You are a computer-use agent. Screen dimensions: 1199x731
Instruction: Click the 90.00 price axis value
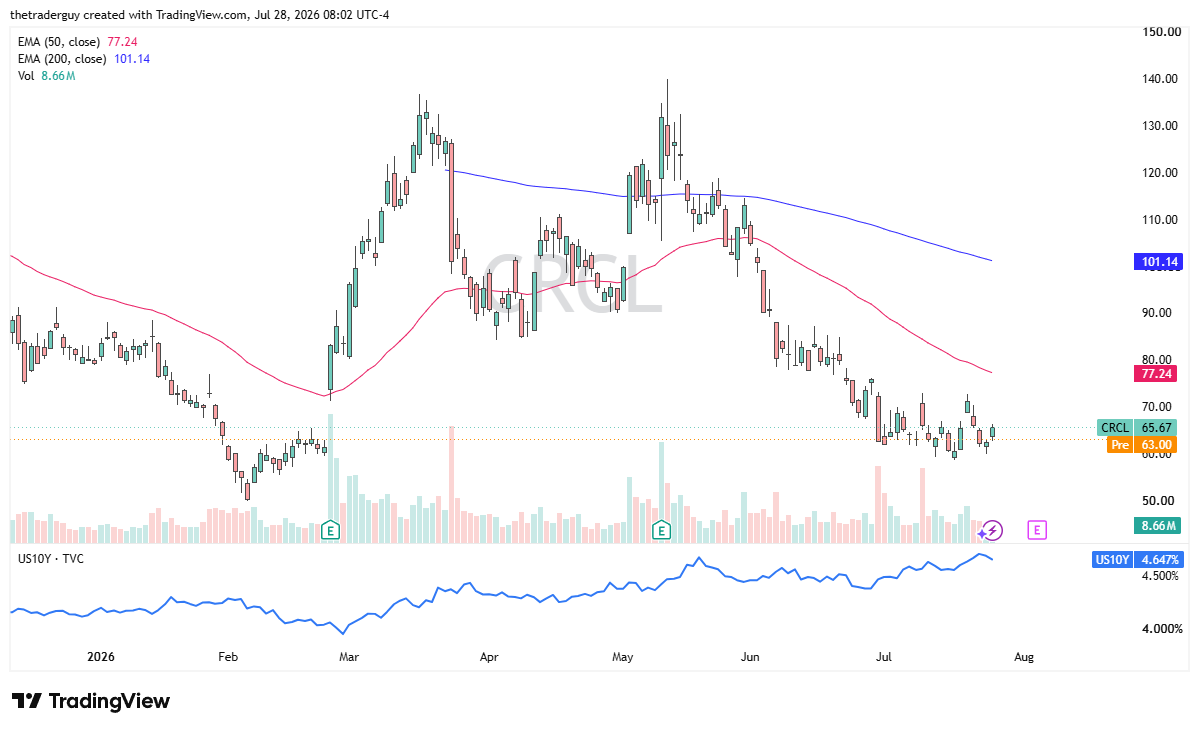[x=1157, y=313]
